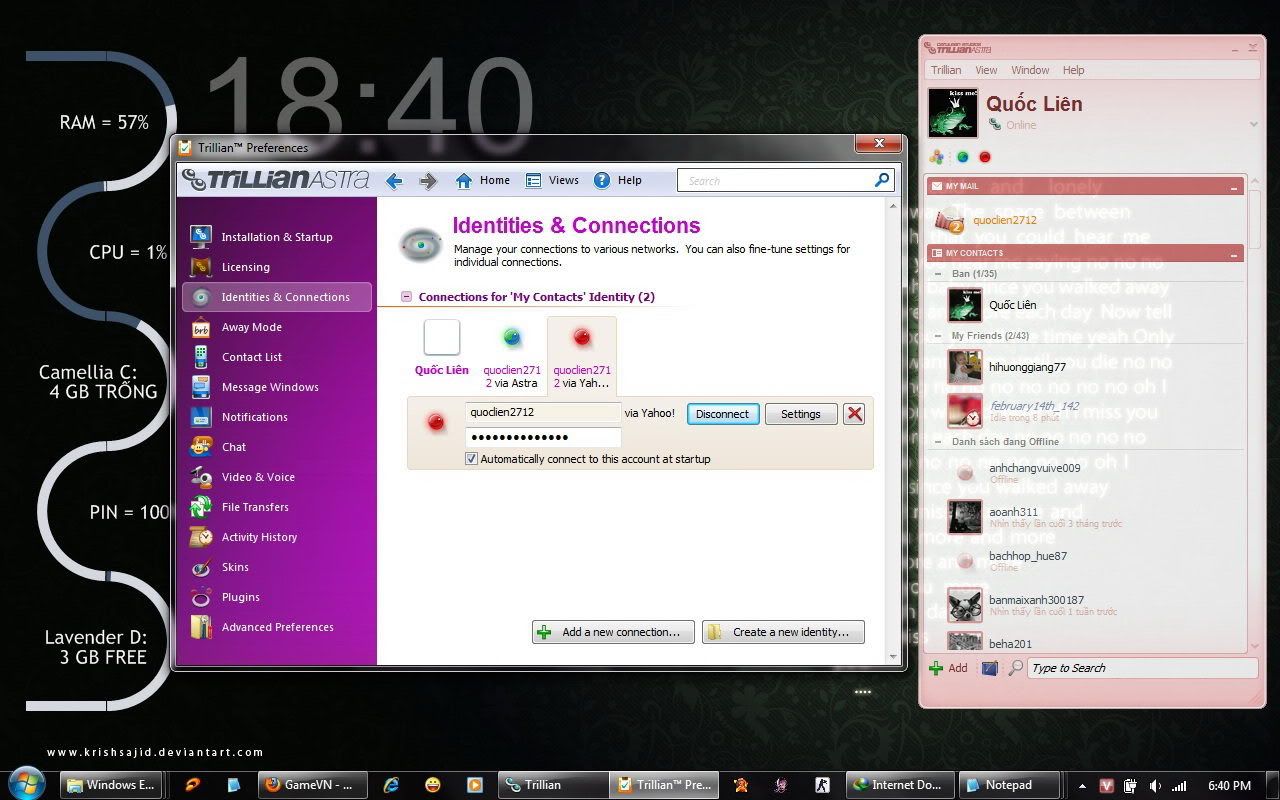Viewport: 1280px width, 800px height.
Task: Click Add contact button at bottom
Action: point(948,668)
